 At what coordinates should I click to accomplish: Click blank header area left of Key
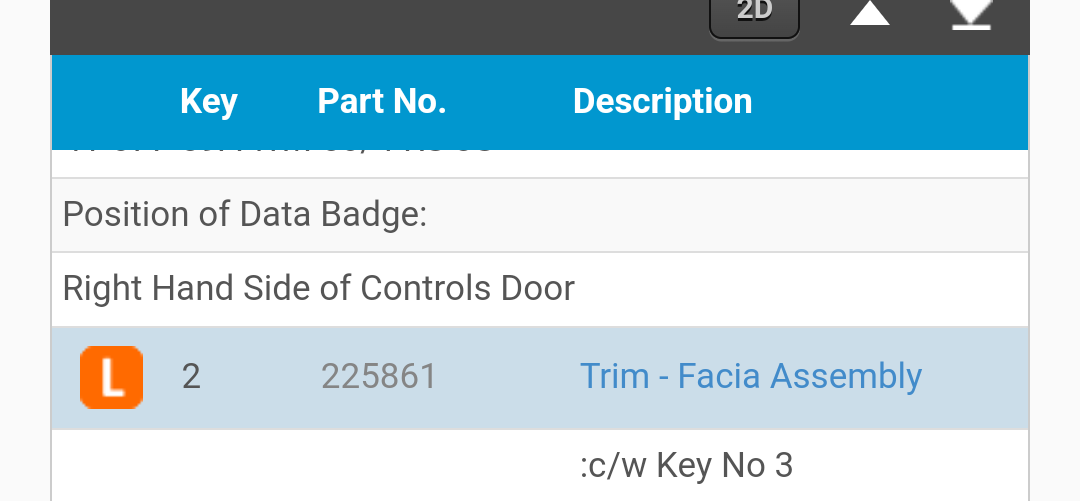coord(110,101)
